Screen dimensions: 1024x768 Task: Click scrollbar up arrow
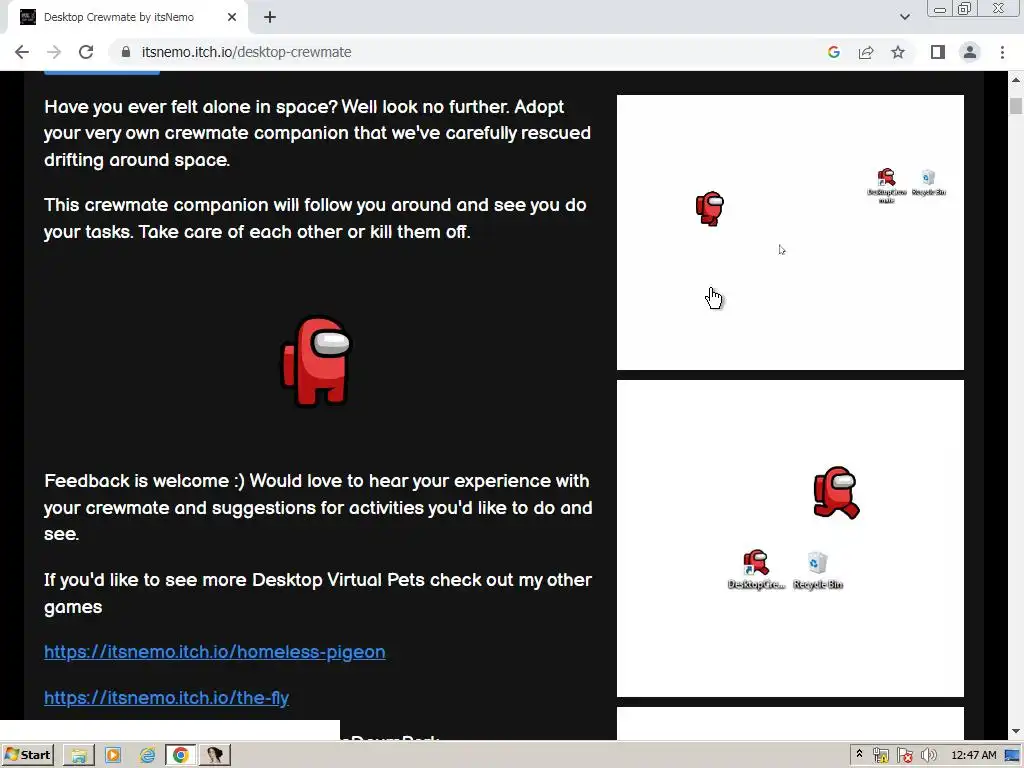[1016, 80]
